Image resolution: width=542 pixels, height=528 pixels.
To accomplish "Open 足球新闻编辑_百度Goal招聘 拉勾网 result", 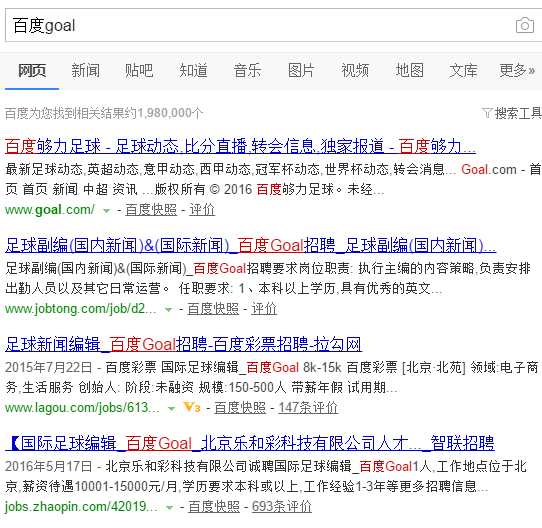I will pos(184,344).
